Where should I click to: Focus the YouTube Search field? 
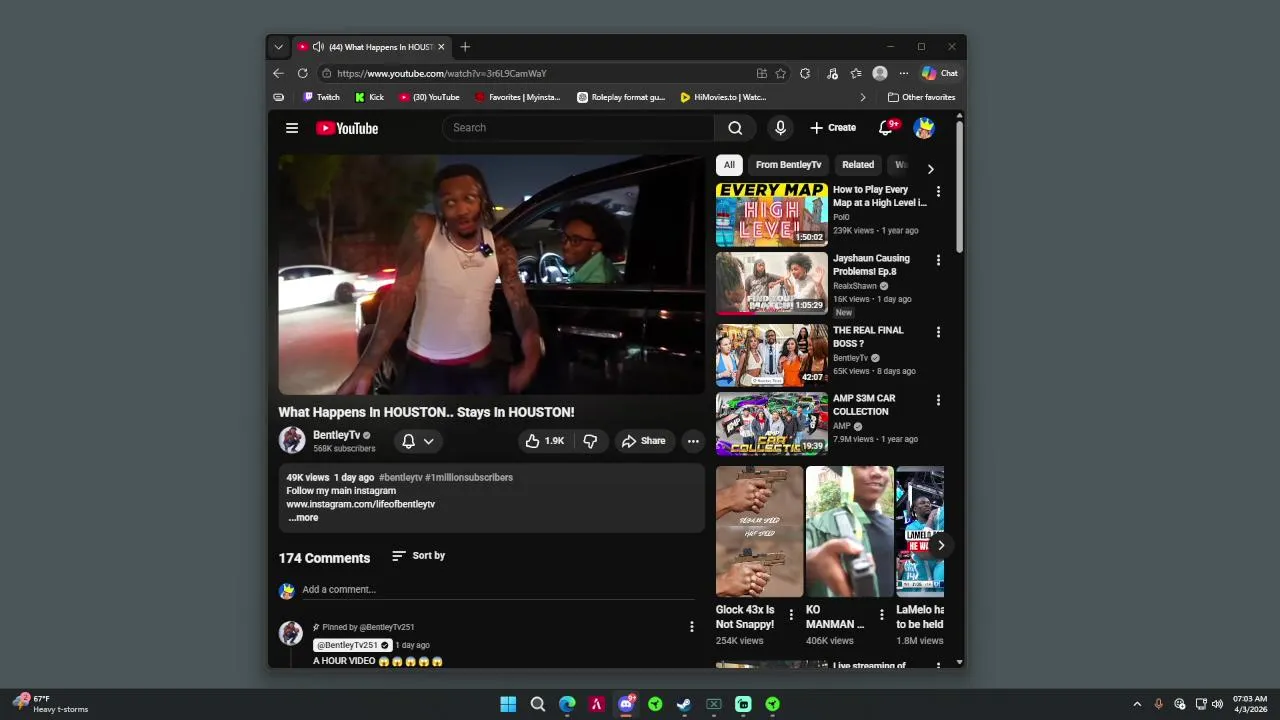(578, 128)
